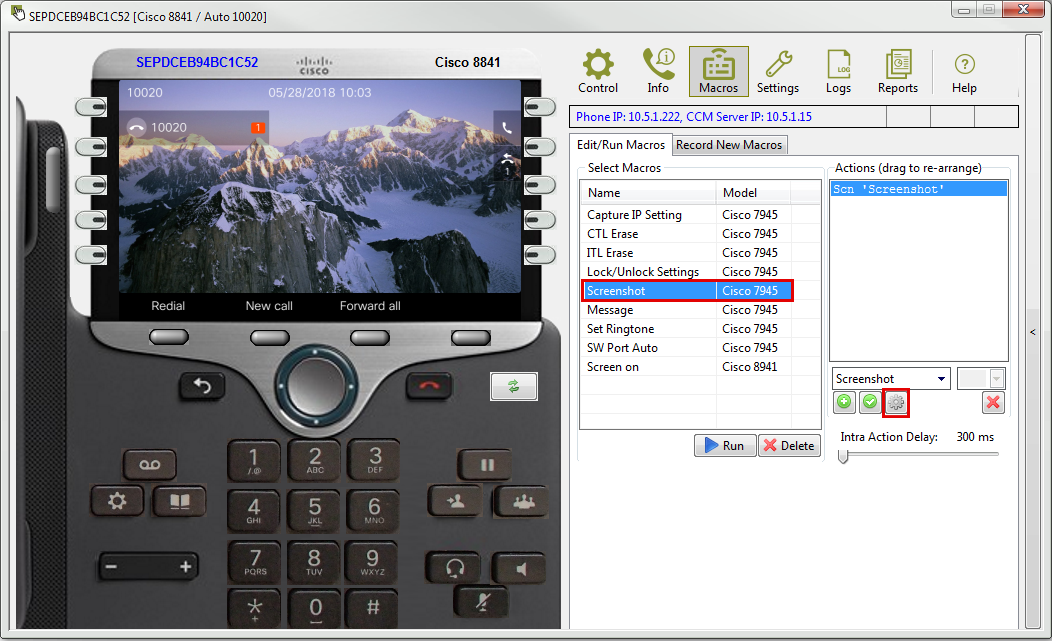This screenshot has width=1052, height=641.
Task: Select the ITL Erase macro row
Action: (700, 252)
